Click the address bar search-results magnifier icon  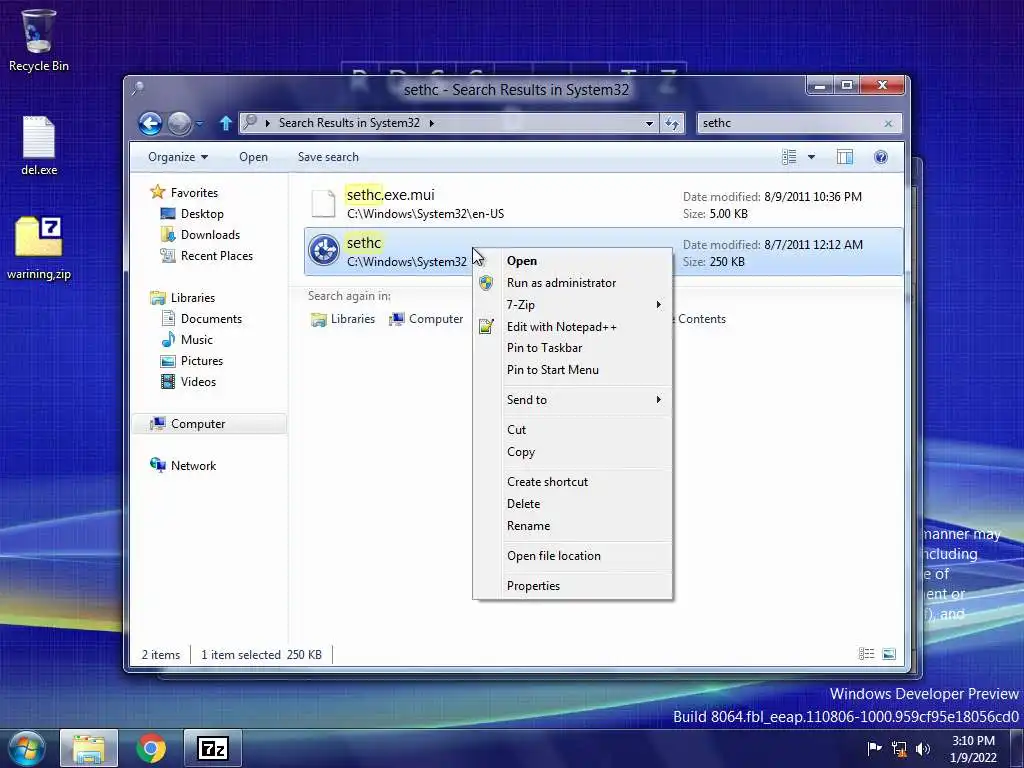250,122
